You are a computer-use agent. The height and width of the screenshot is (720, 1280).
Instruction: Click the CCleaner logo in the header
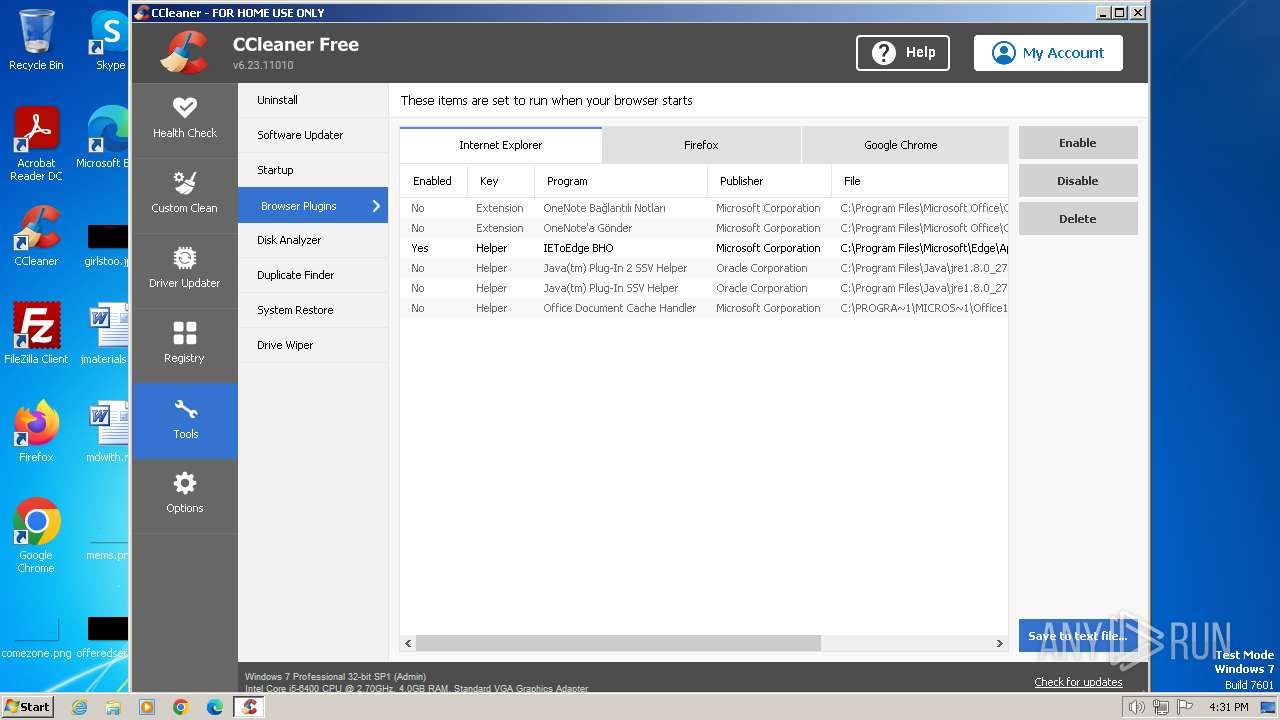click(x=184, y=52)
